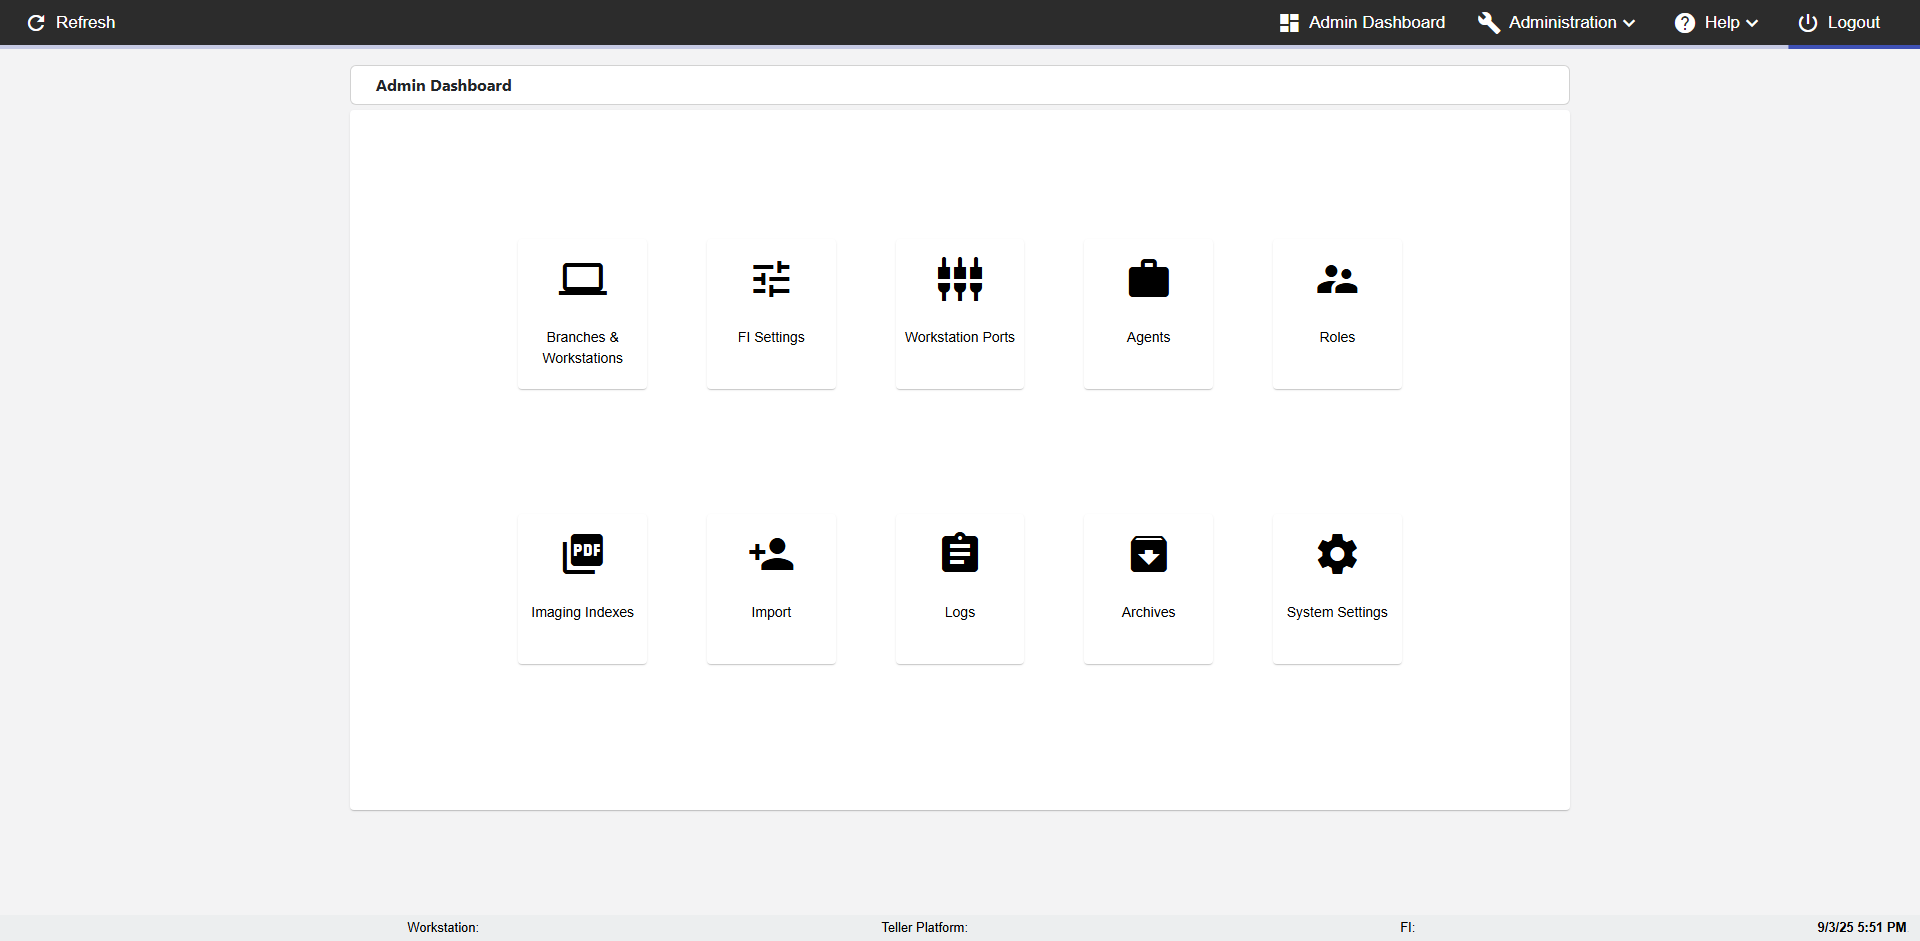Click the FI: status bar entry

point(1407,927)
